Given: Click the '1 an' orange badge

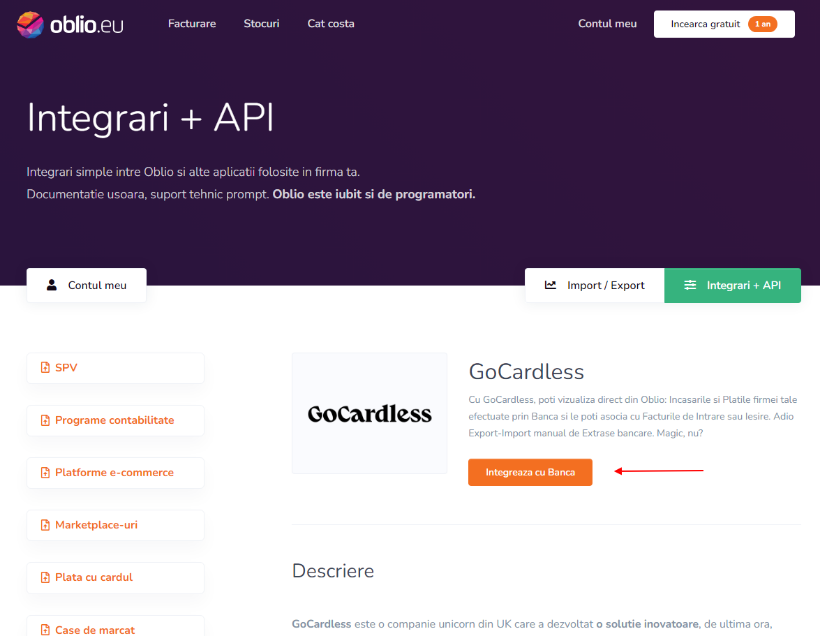Looking at the screenshot, I should tap(762, 24).
